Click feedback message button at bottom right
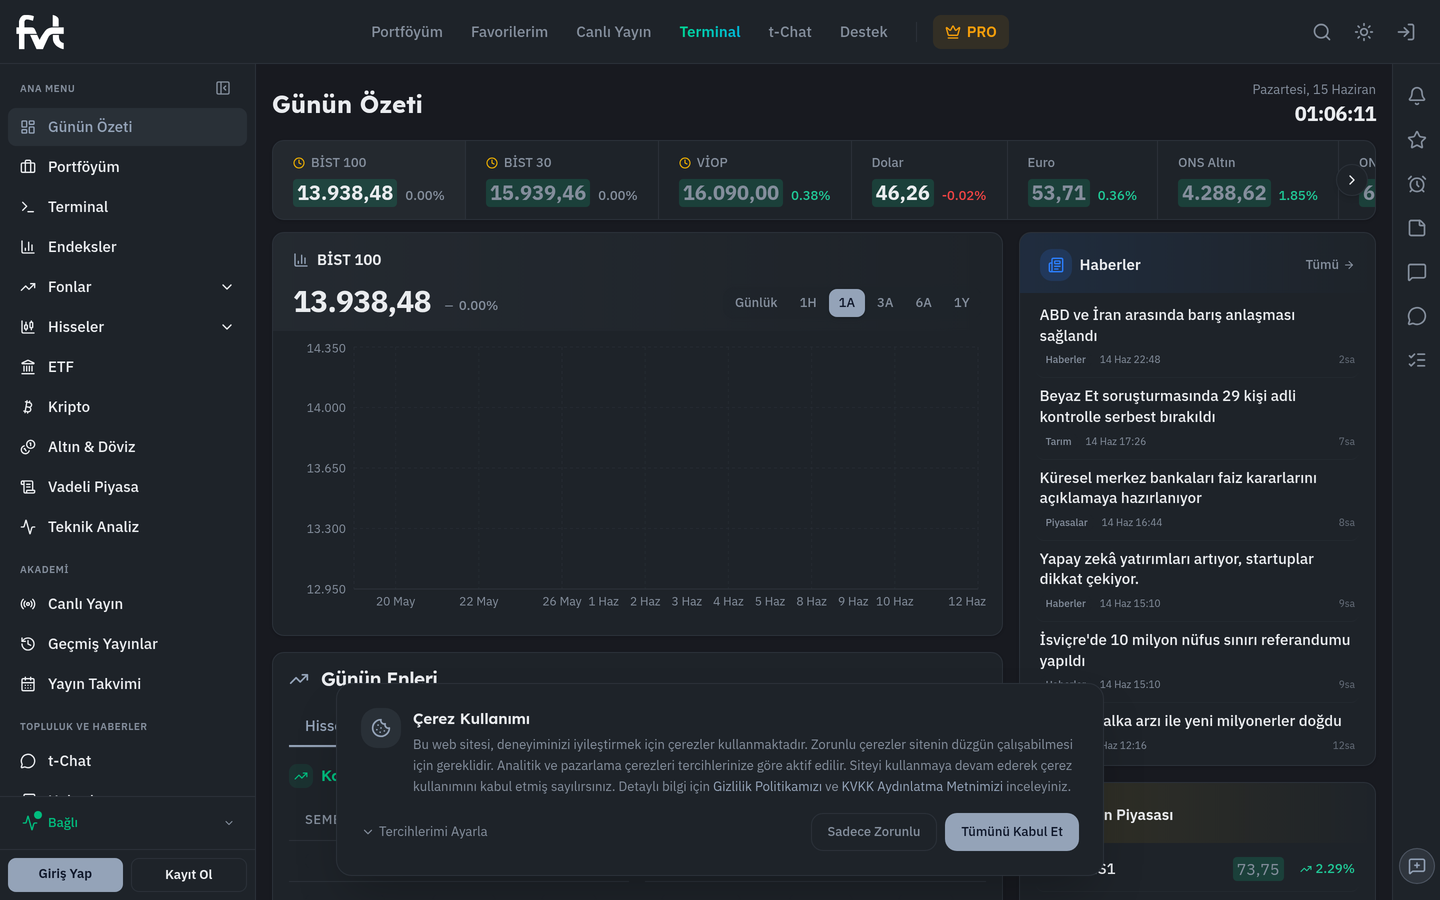 point(1416,866)
